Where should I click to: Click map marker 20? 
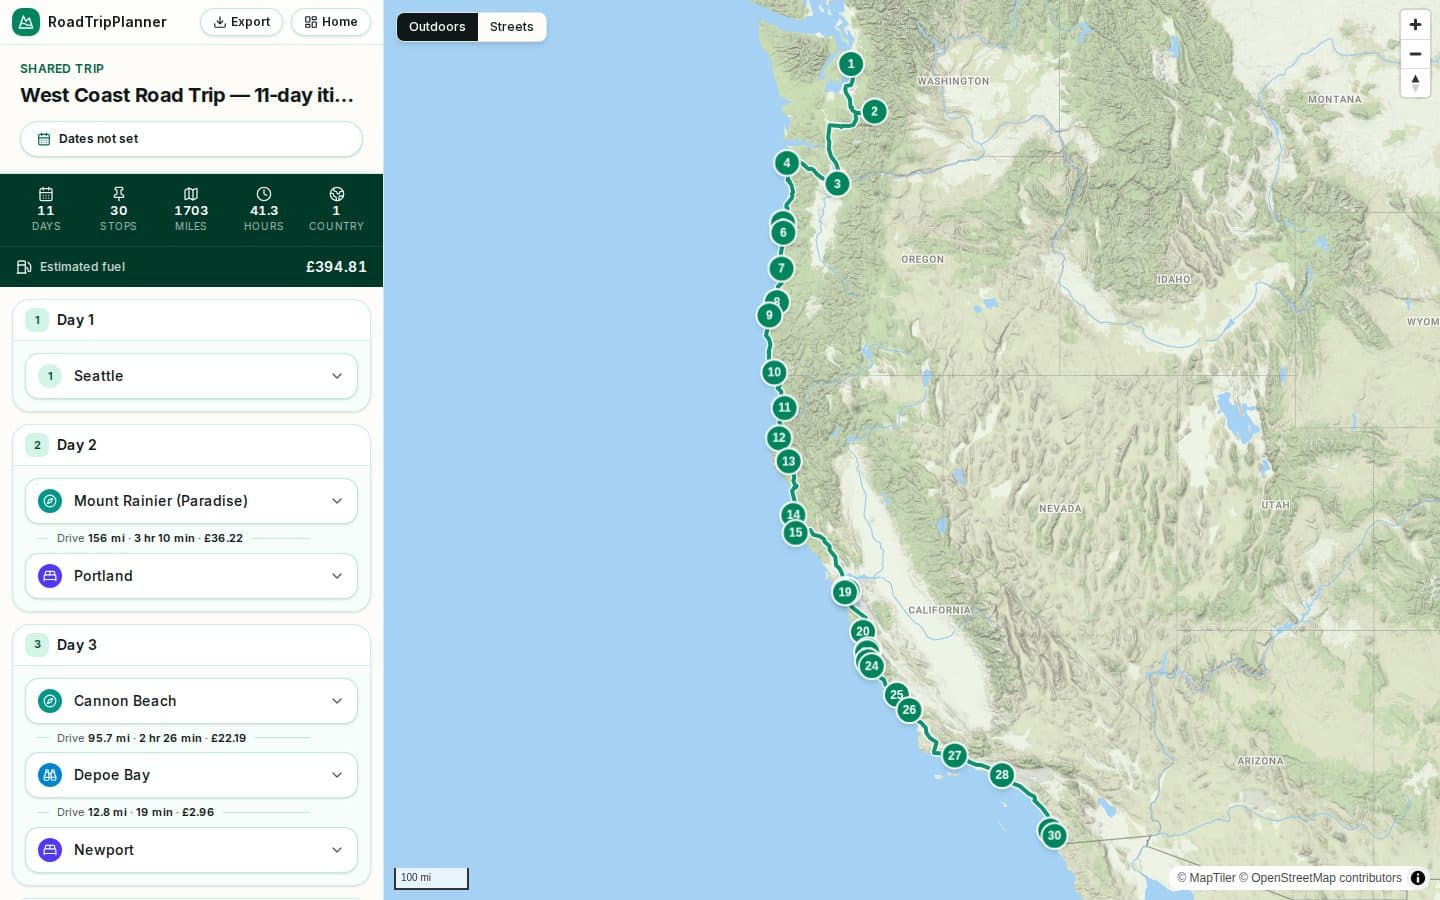pos(863,631)
